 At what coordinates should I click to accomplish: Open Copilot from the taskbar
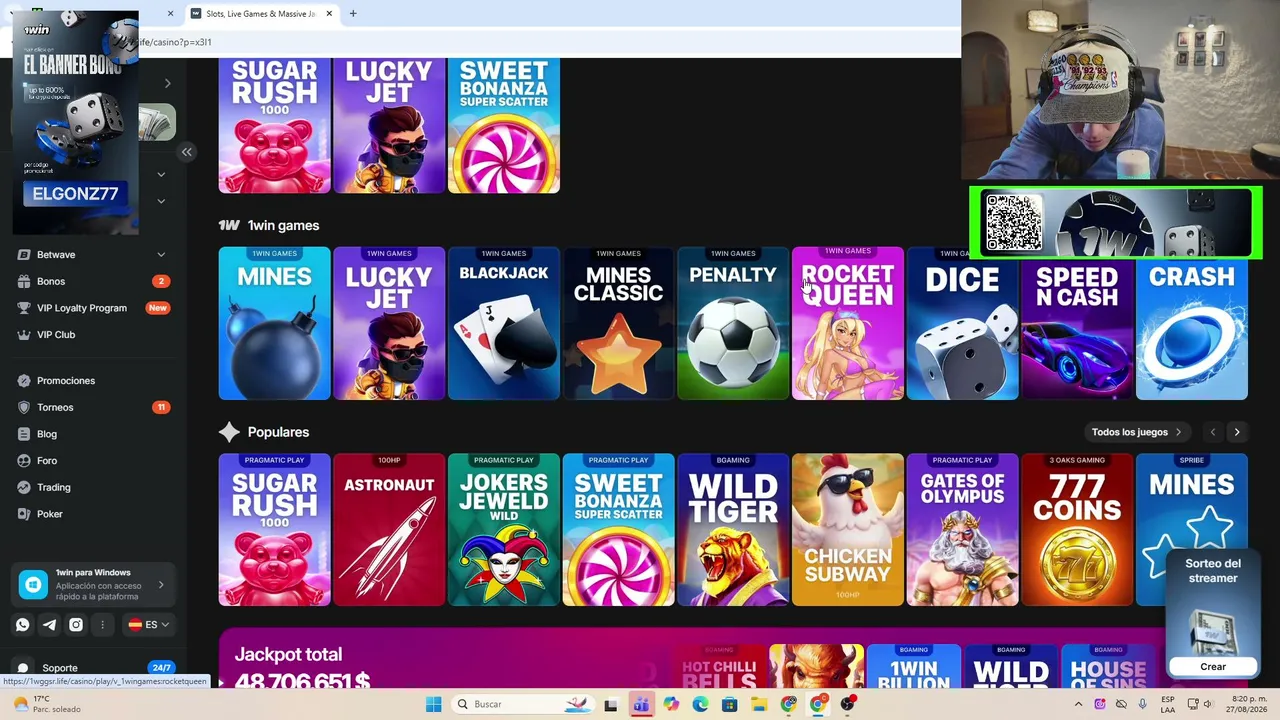pyautogui.click(x=671, y=704)
